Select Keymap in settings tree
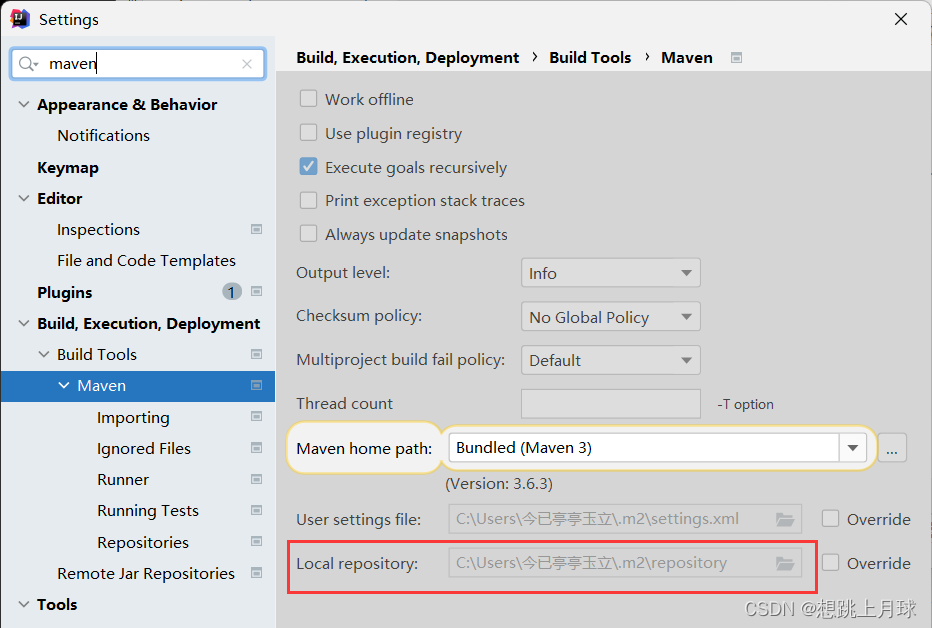Image resolution: width=932 pixels, height=628 pixels. point(68,168)
